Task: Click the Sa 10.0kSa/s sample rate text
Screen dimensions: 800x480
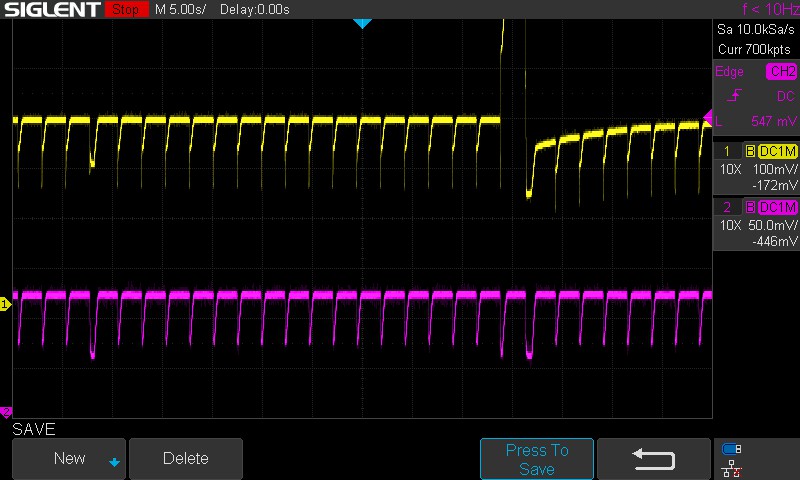Action: [x=756, y=30]
